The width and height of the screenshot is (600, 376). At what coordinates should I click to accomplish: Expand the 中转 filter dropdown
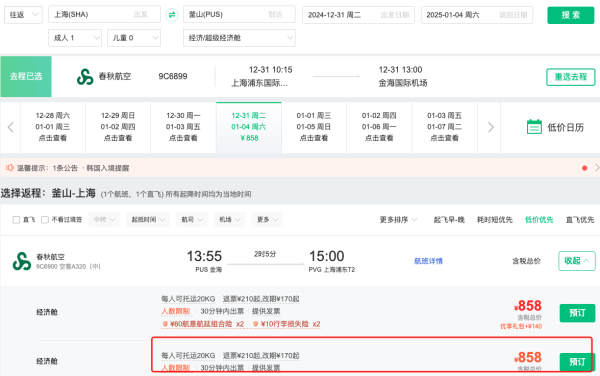point(104,220)
